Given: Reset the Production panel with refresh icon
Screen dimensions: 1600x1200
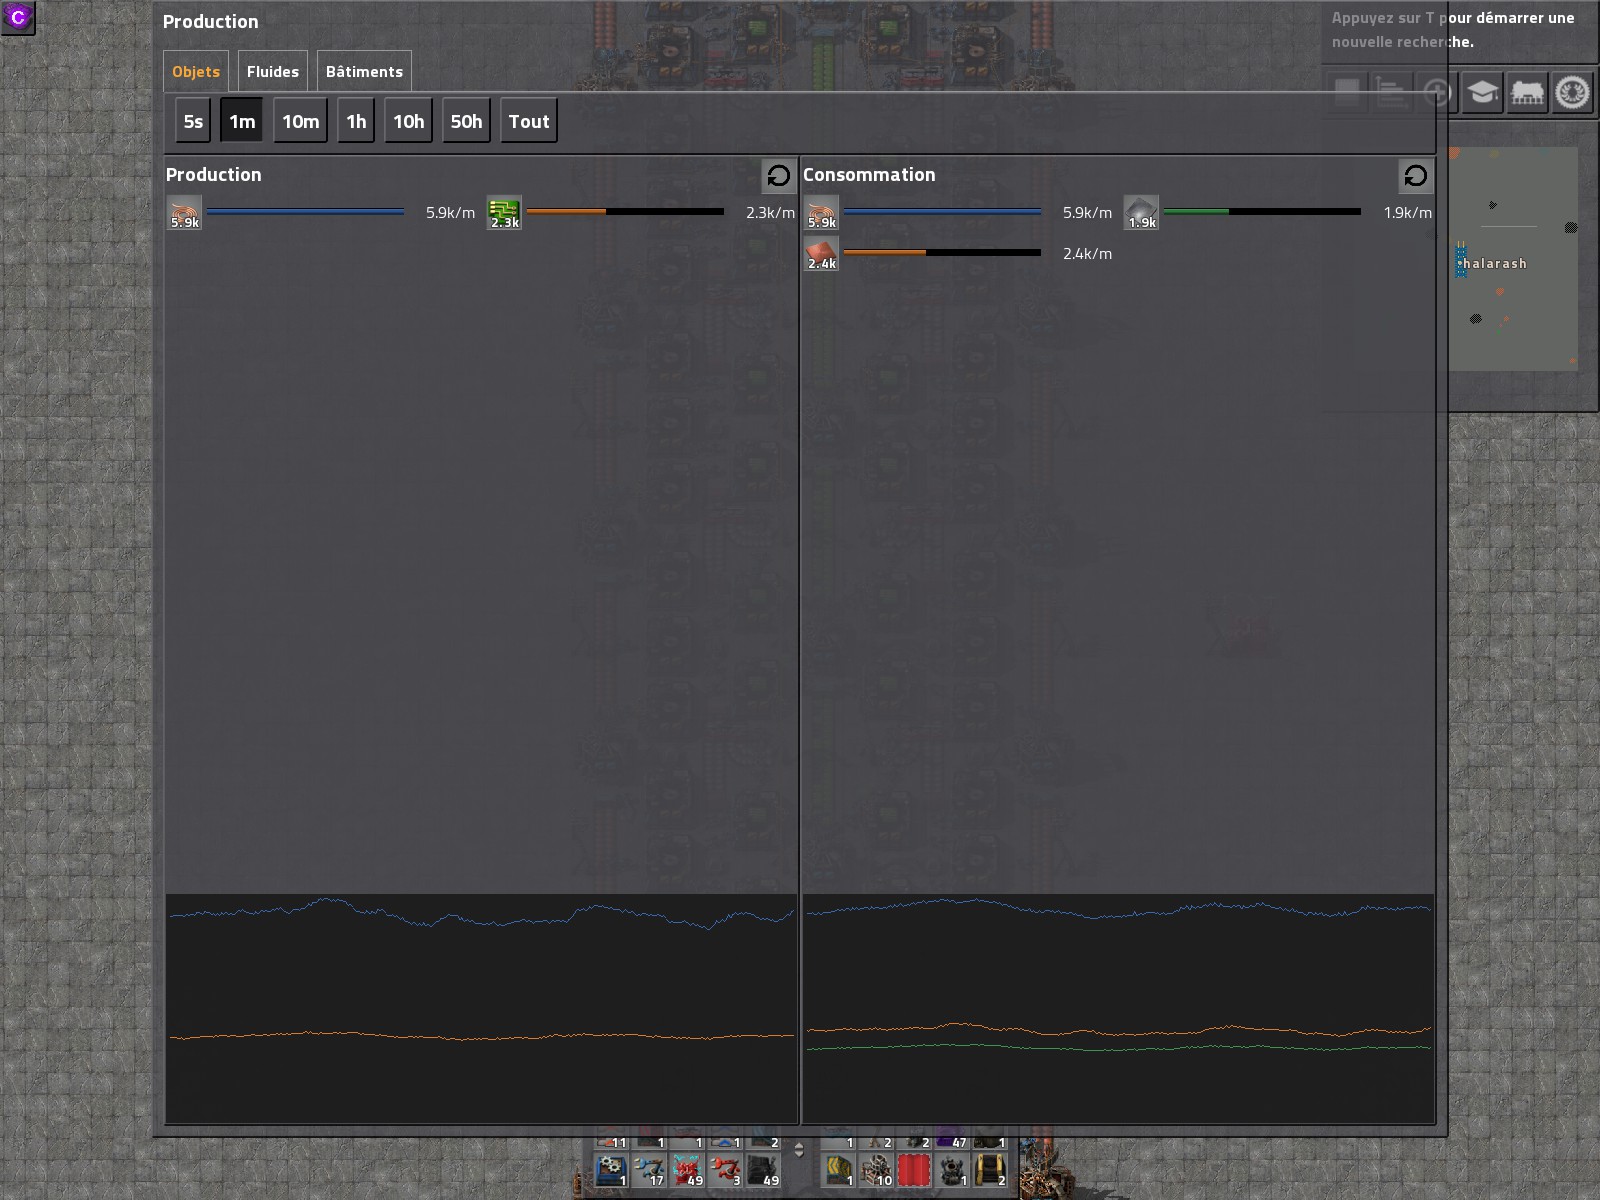Looking at the screenshot, I should click(x=778, y=176).
